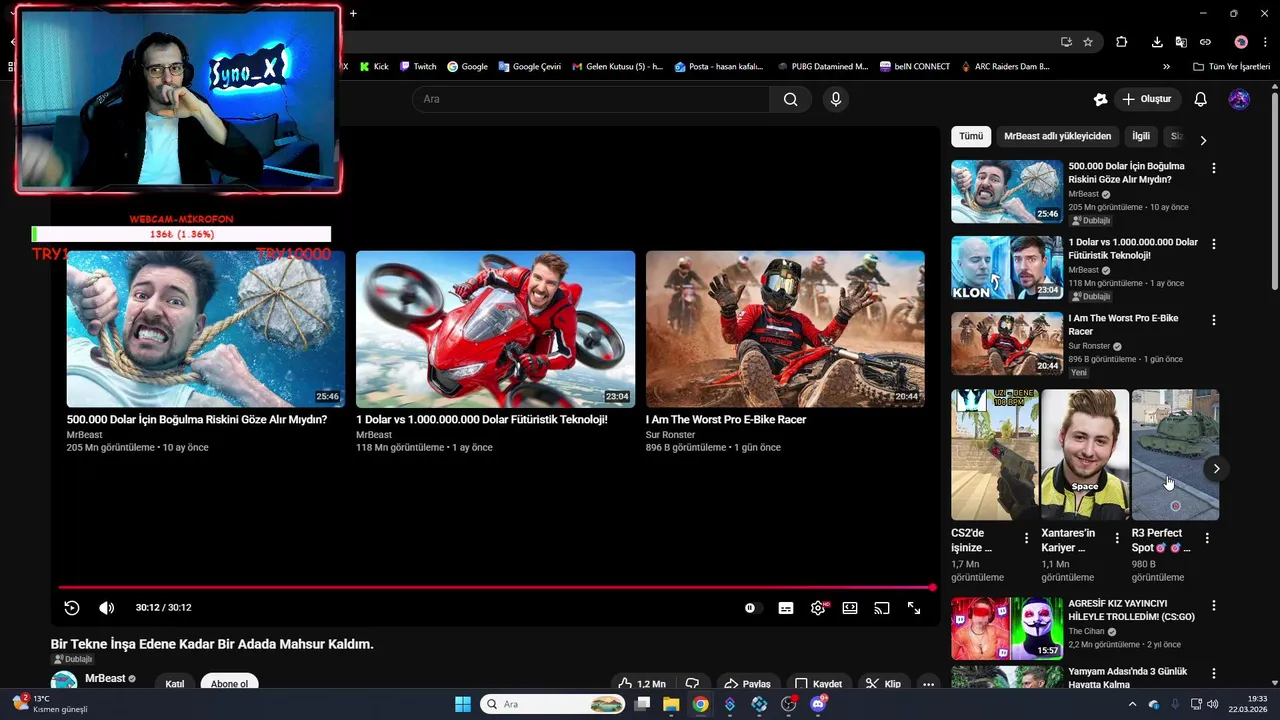Viewport: 1280px width, 720px height.
Task: Open Chrome downloads icon
Action: (x=1157, y=42)
